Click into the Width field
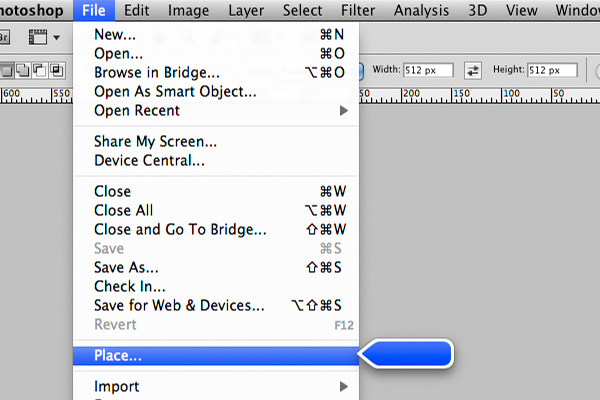 click(x=428, y=70)
